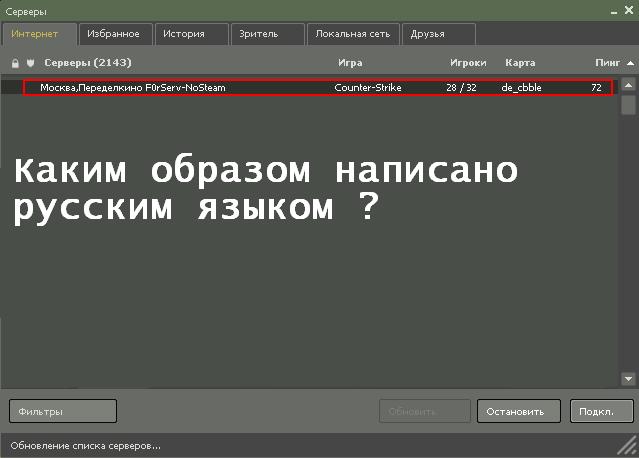Close the Серверы window
Viewport: 639px width, 458px height.
[x=629, y=10]
